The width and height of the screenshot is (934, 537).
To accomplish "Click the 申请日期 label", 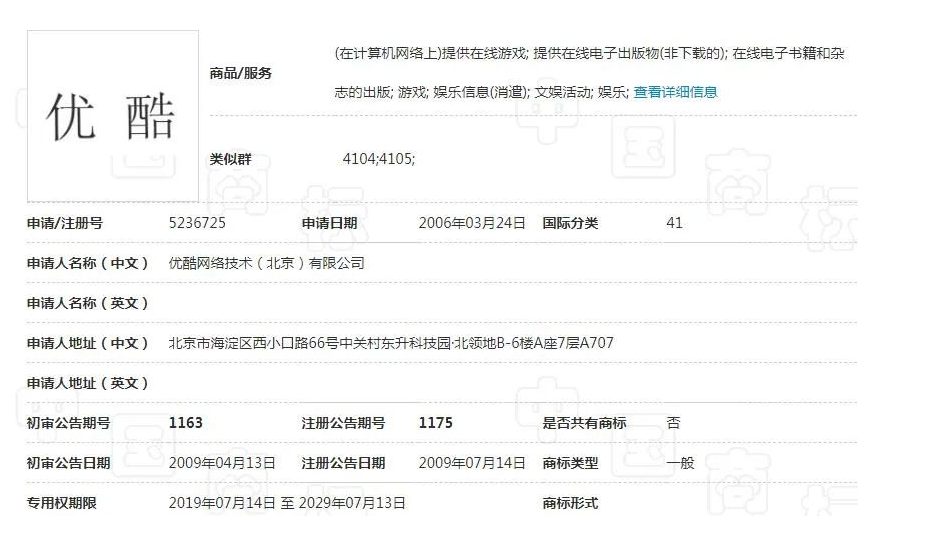I will click(329, 223).
